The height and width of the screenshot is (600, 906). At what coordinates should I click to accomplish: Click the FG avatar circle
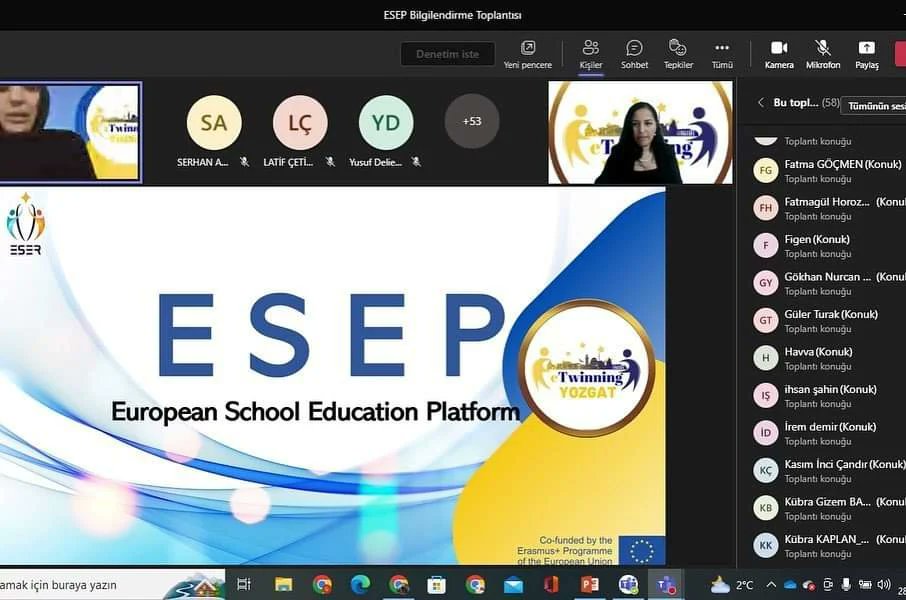point(766,171)
